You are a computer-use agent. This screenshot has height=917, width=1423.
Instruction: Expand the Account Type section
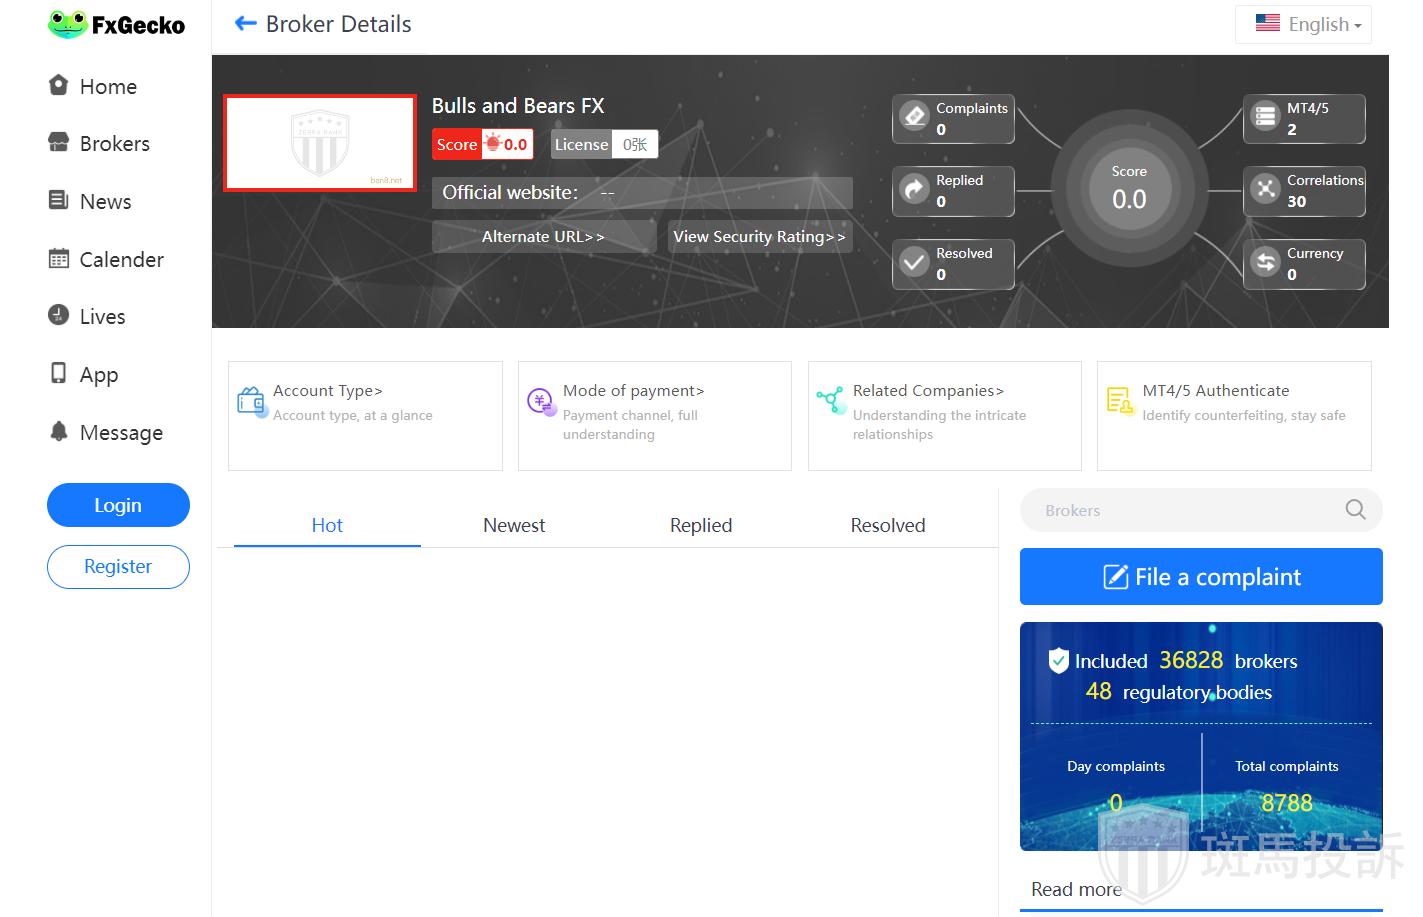(328, 391)
